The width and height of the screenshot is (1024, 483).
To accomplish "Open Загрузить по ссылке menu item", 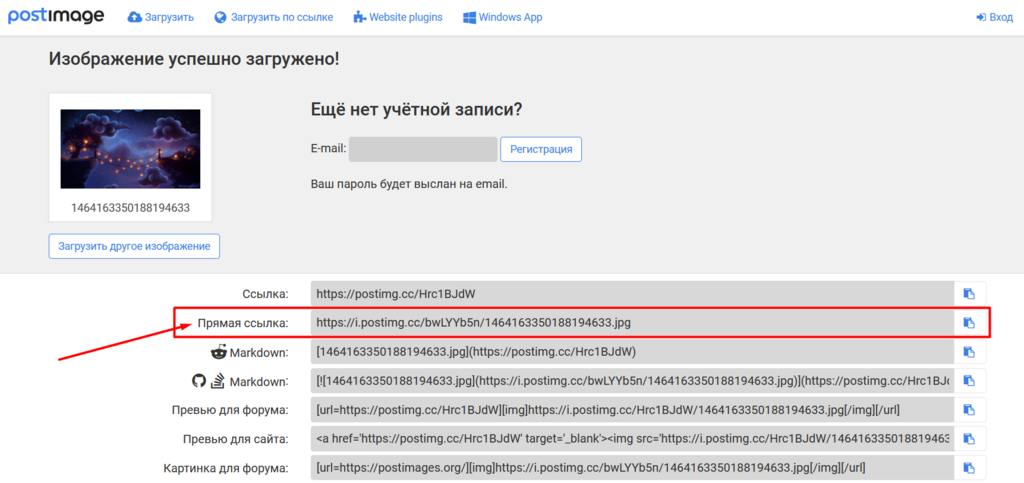I will click(273, 18).
